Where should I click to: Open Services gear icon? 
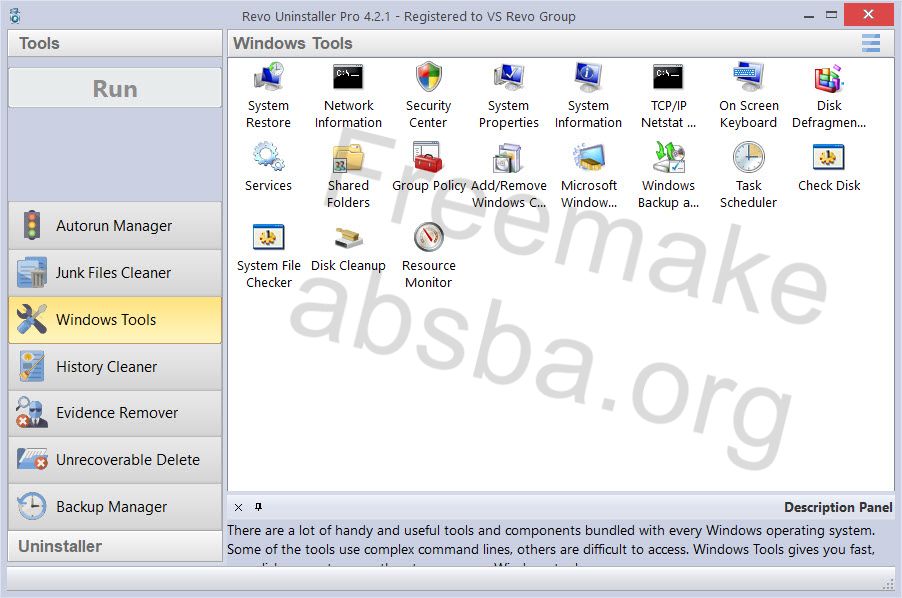pos(268,156)
